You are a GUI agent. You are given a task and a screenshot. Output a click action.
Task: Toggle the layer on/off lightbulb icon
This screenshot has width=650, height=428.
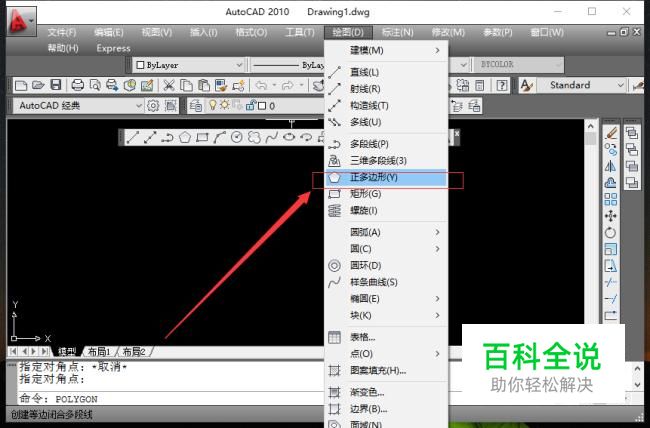click(x=213, y=105)
